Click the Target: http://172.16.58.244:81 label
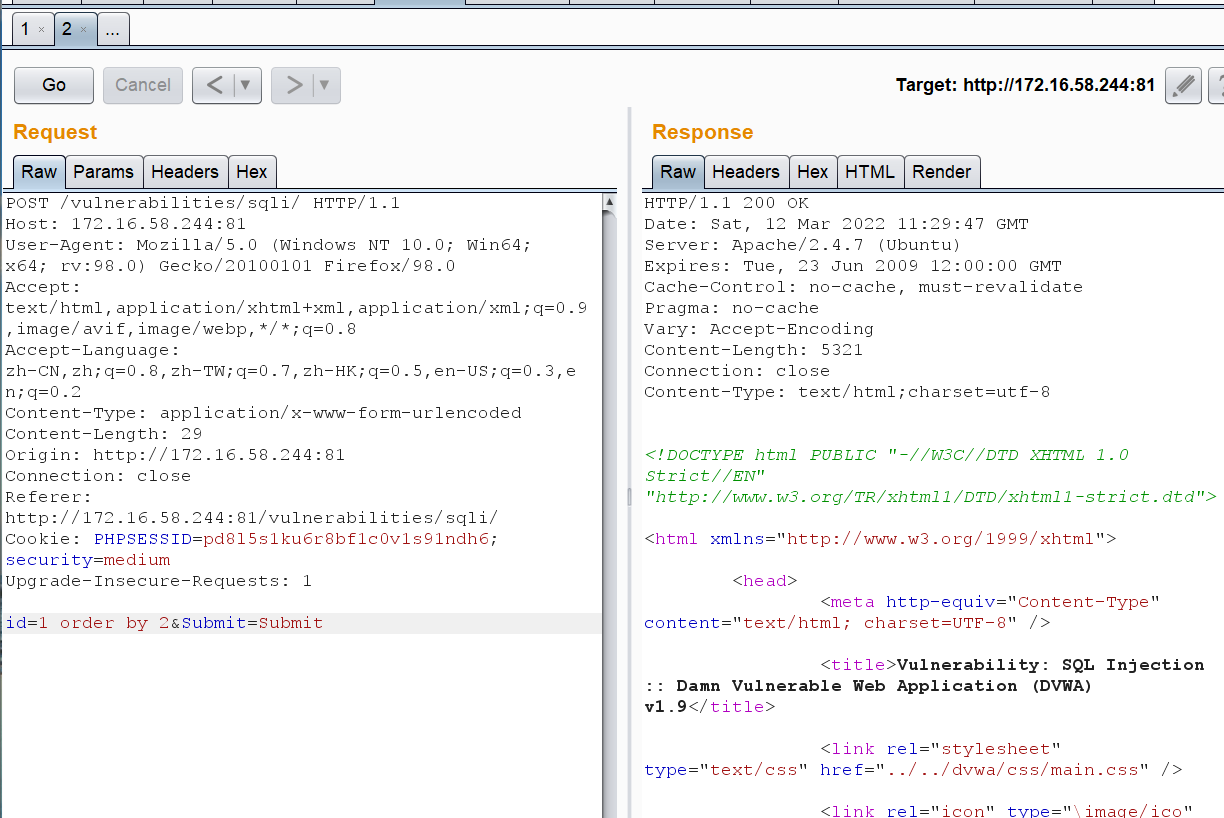The height and width of the screenshot is (818, 1224). pos(1025,86)
